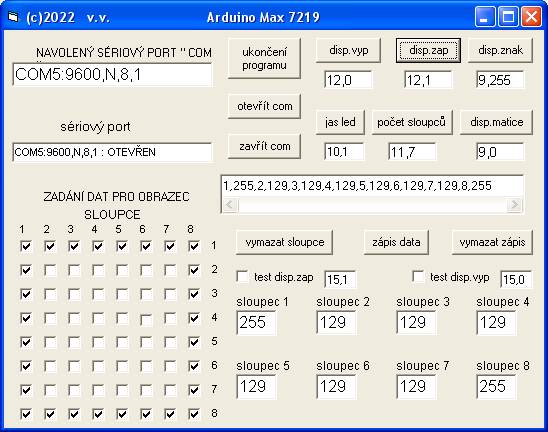Check column 5 row 5 checkbox

(122, 342)
